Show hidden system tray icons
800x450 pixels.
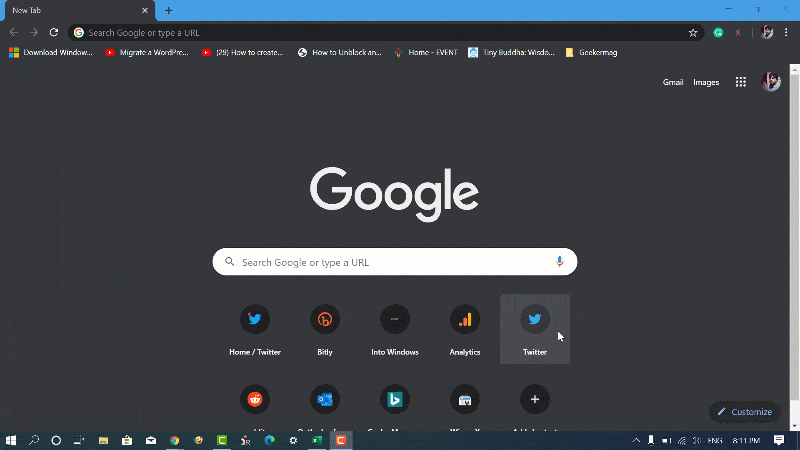coord(636,440)
